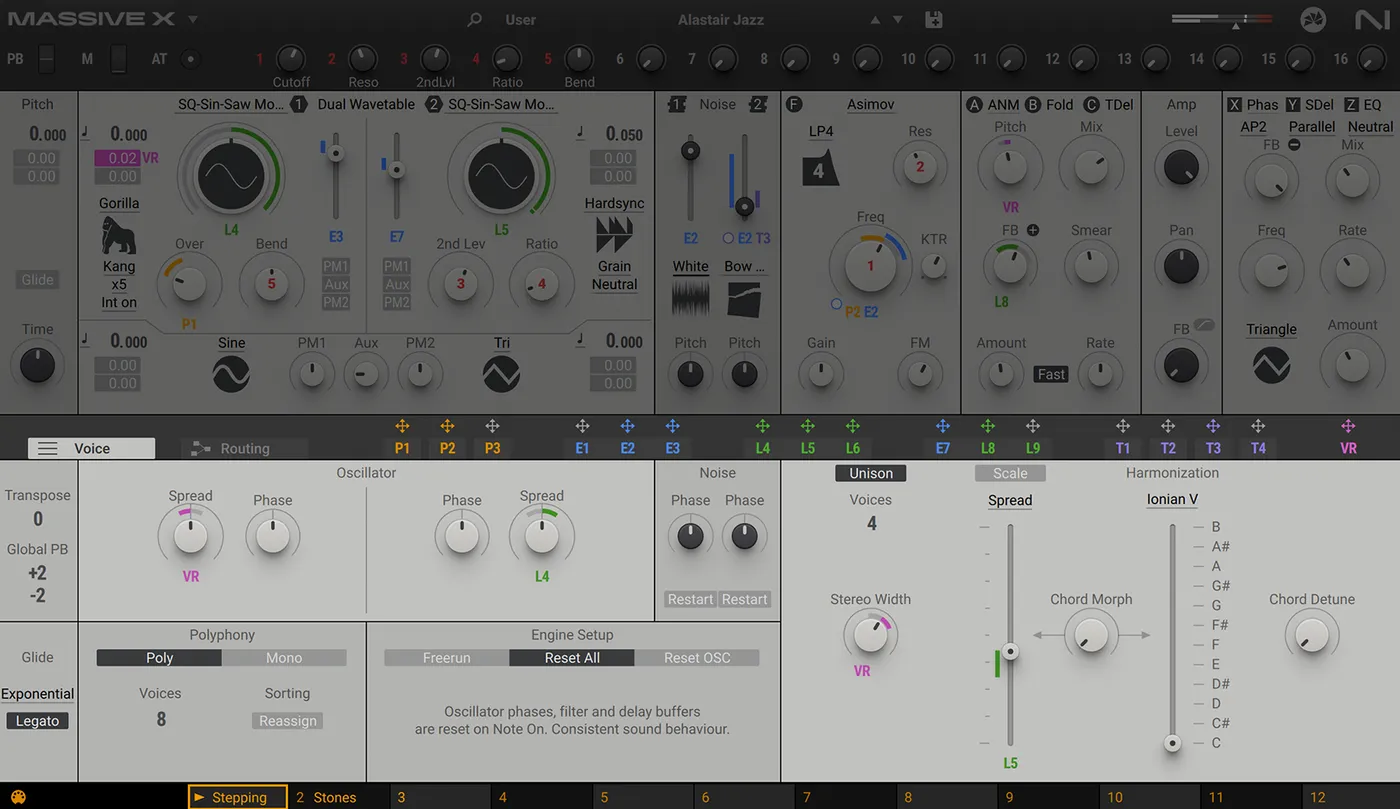Open the LP4 filter mode dropdown
1400x809 pixels.
tap(821, 131)
